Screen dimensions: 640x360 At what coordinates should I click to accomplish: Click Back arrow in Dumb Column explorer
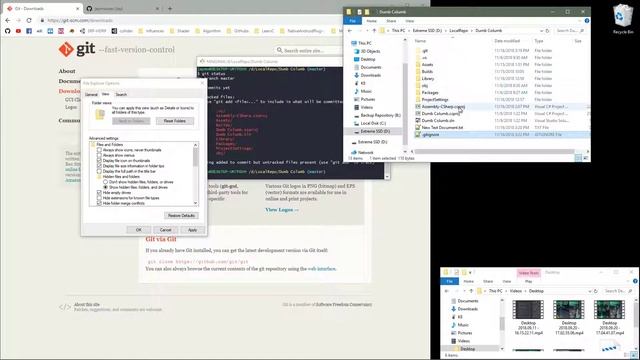tap(350, 31)
